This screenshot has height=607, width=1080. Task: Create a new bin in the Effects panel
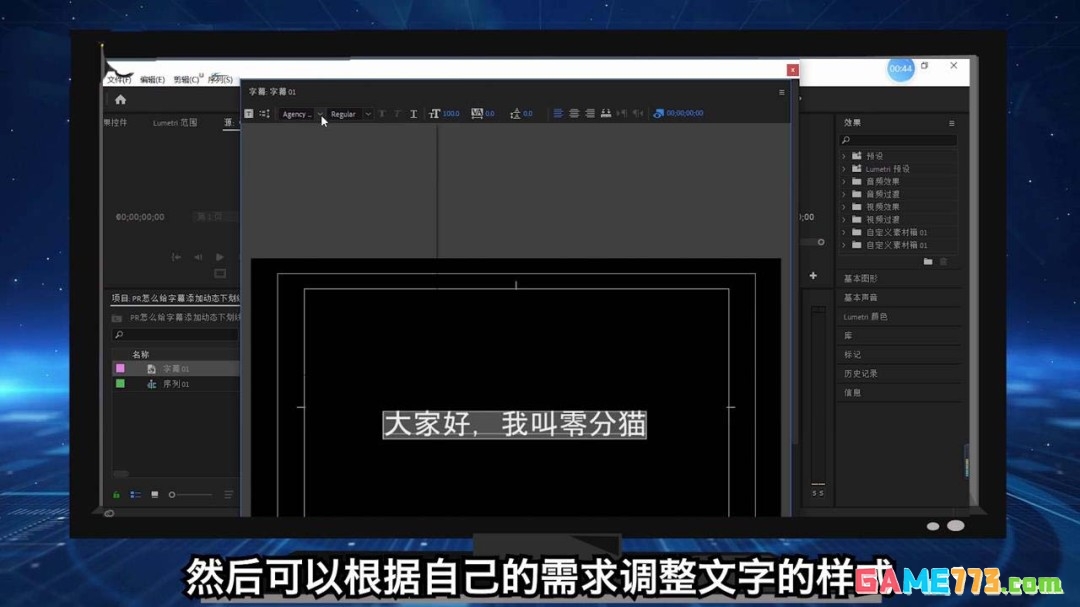tap(929, 261)
